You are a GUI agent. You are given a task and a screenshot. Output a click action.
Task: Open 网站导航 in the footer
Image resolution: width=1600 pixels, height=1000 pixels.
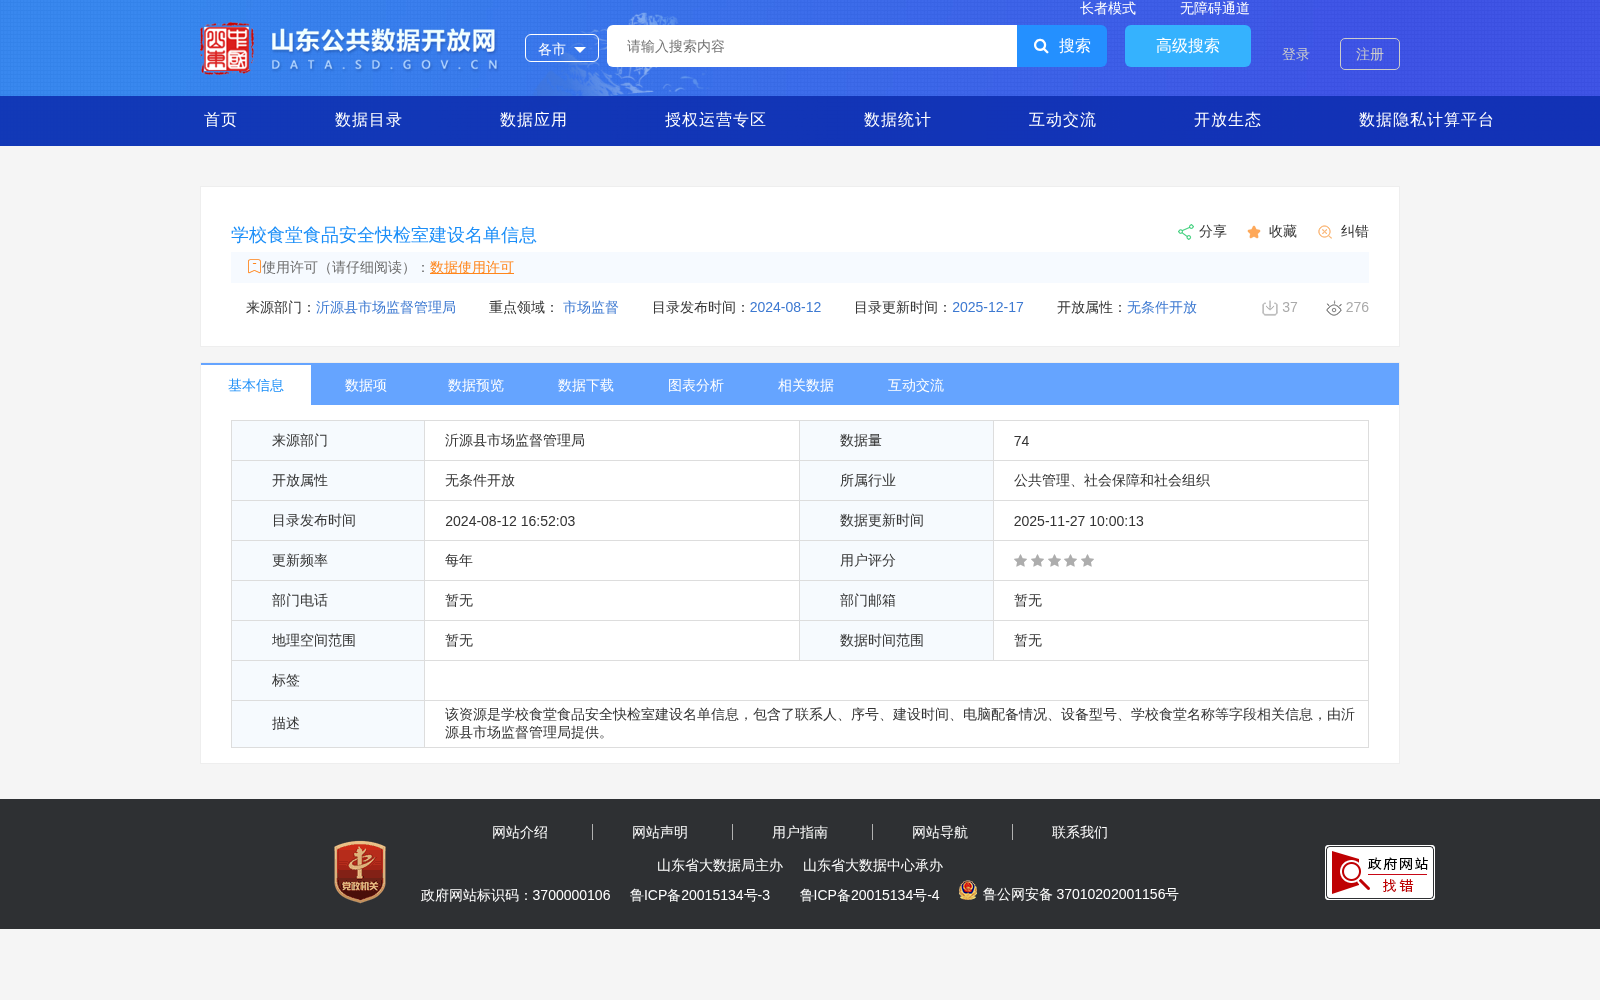click(x=940, y=832)
